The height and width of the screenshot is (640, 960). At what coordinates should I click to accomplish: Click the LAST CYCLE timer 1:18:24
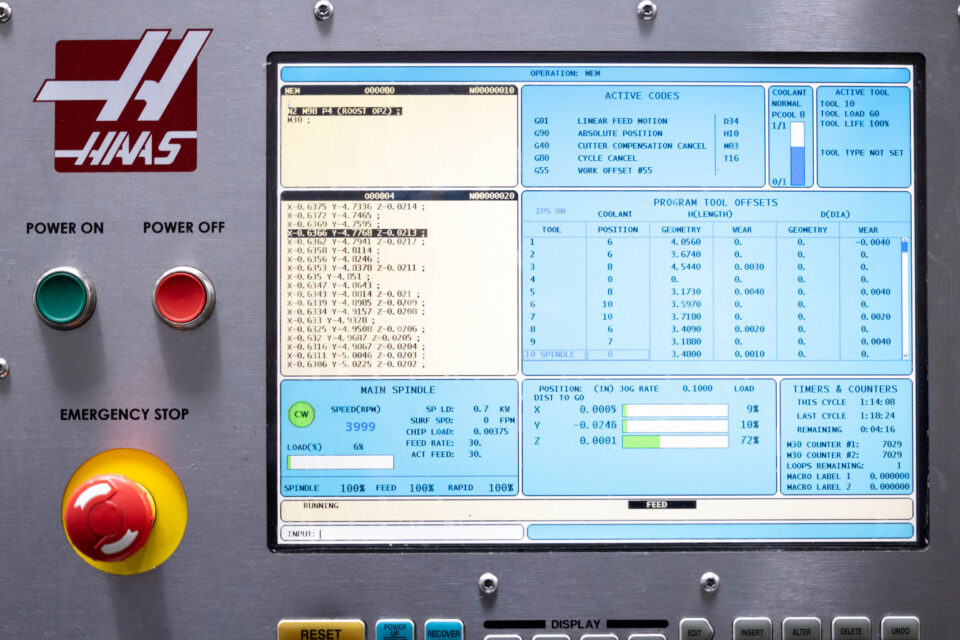pyautogui.click(x=877, y=416)
